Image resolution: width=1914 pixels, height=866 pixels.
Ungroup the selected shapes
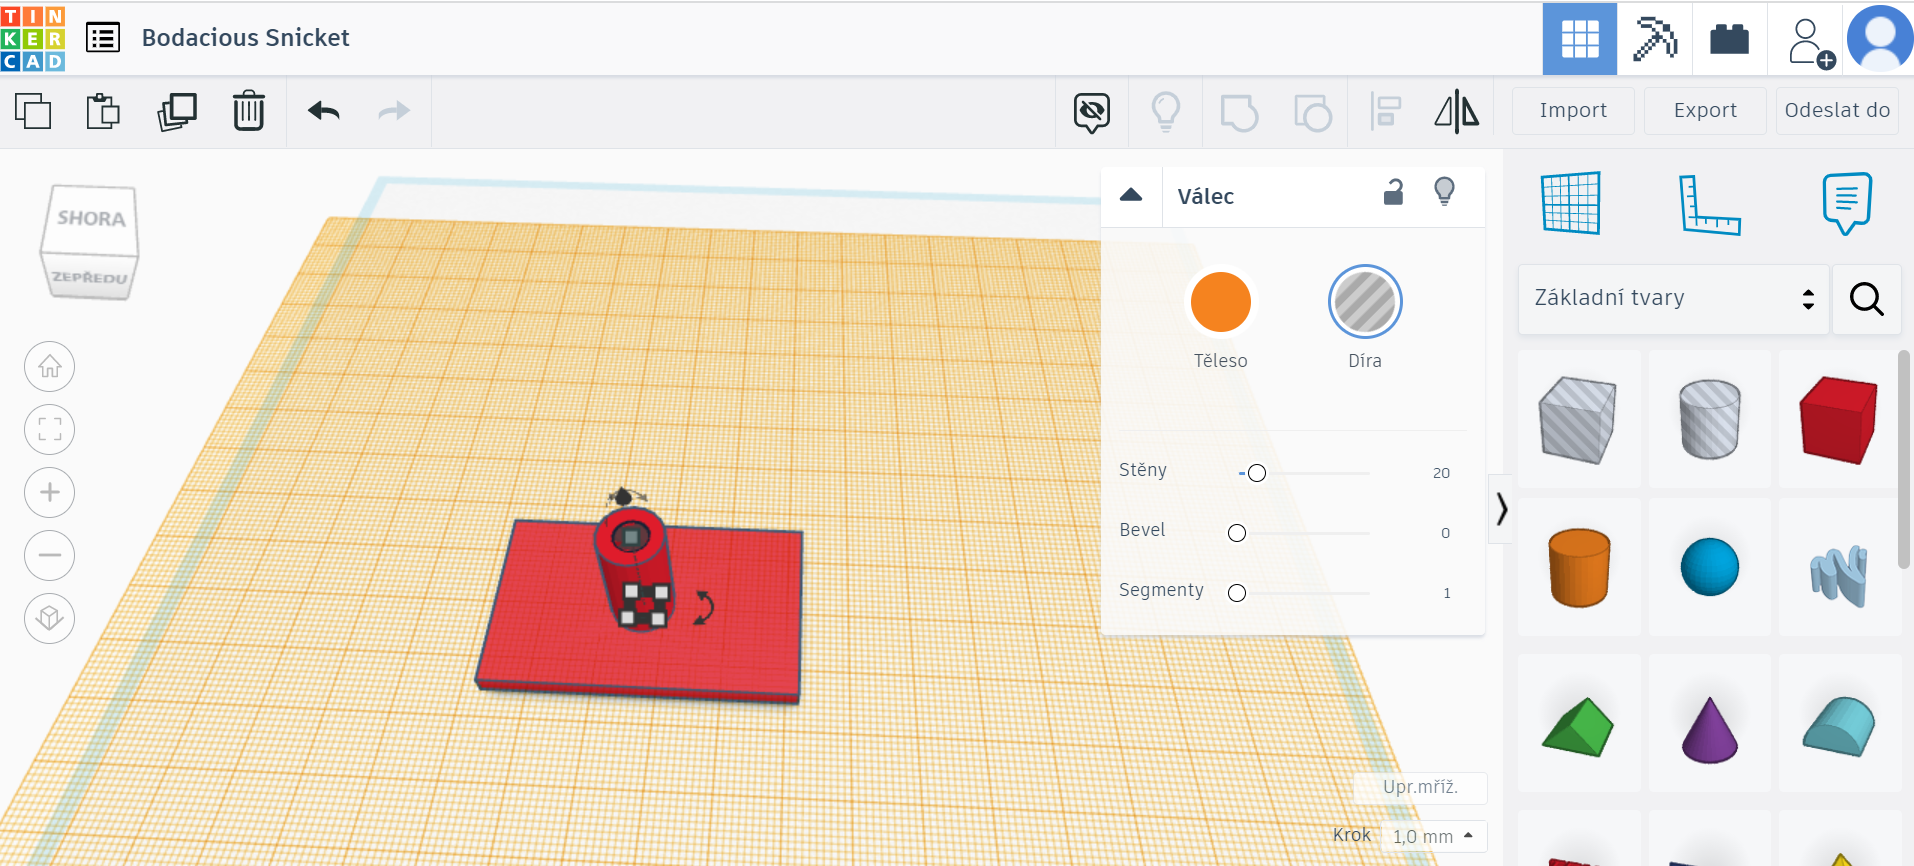1313,112
